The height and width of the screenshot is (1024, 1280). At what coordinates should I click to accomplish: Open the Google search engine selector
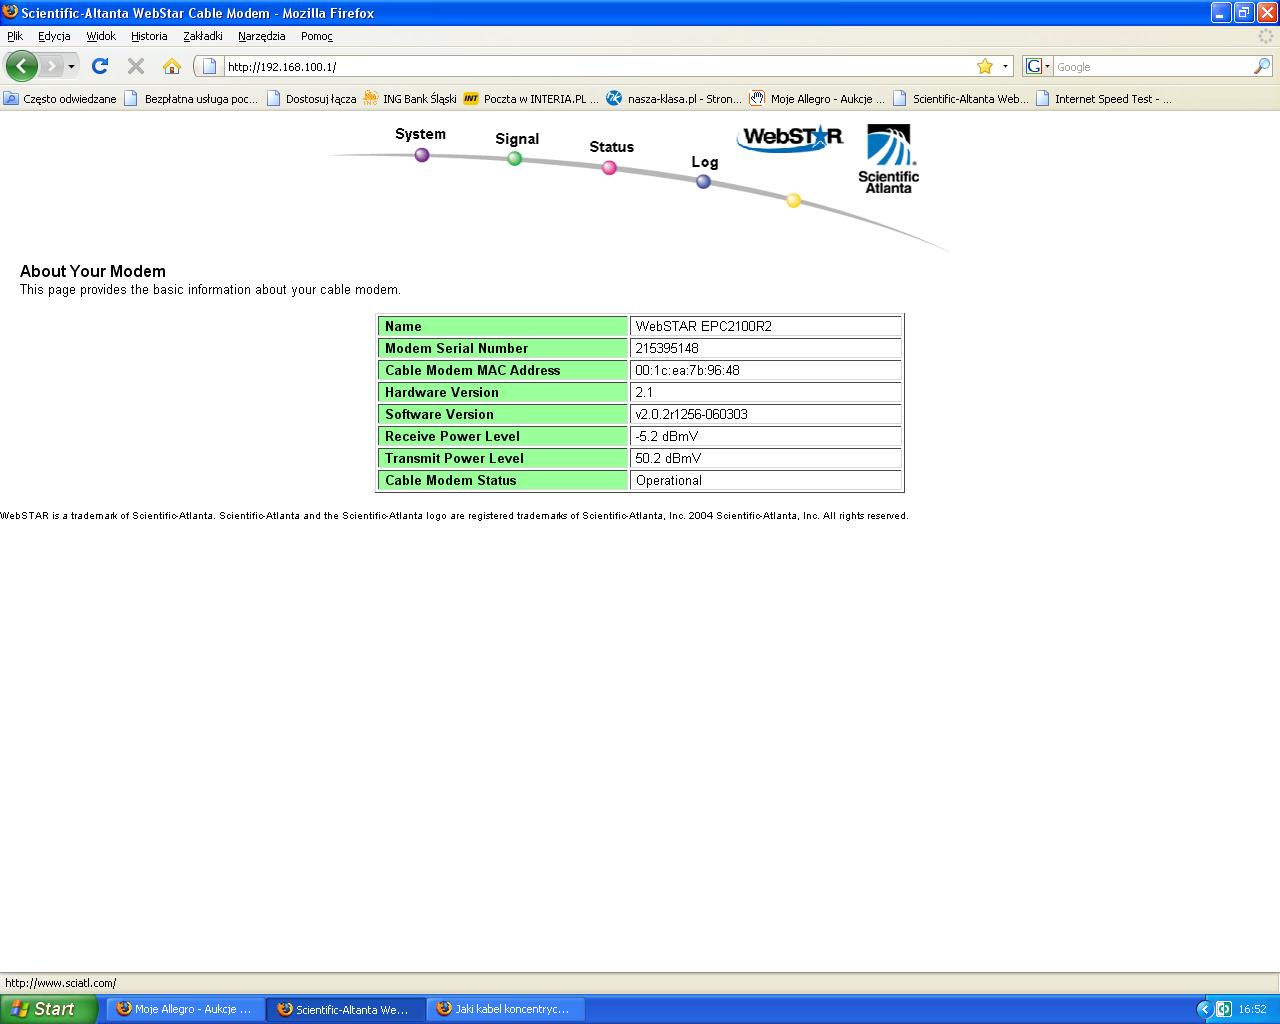(1038, 66)
